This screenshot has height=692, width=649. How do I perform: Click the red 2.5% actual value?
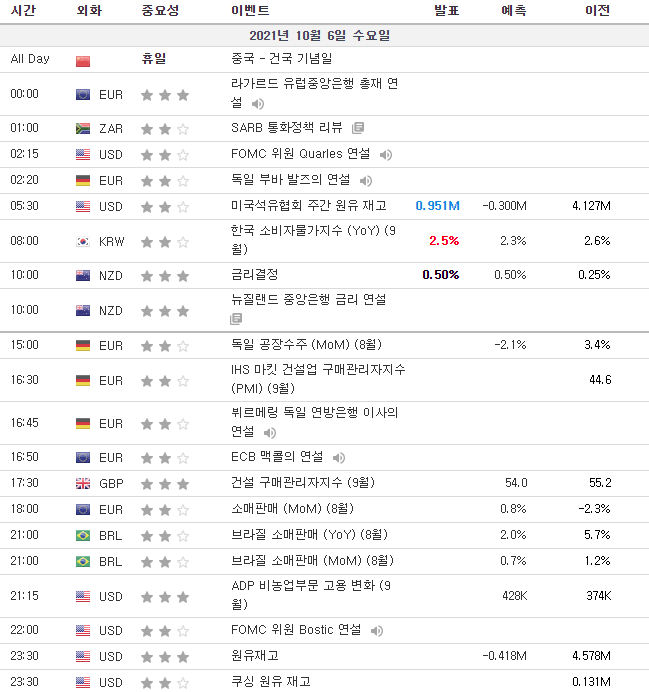tap(444, 241)
